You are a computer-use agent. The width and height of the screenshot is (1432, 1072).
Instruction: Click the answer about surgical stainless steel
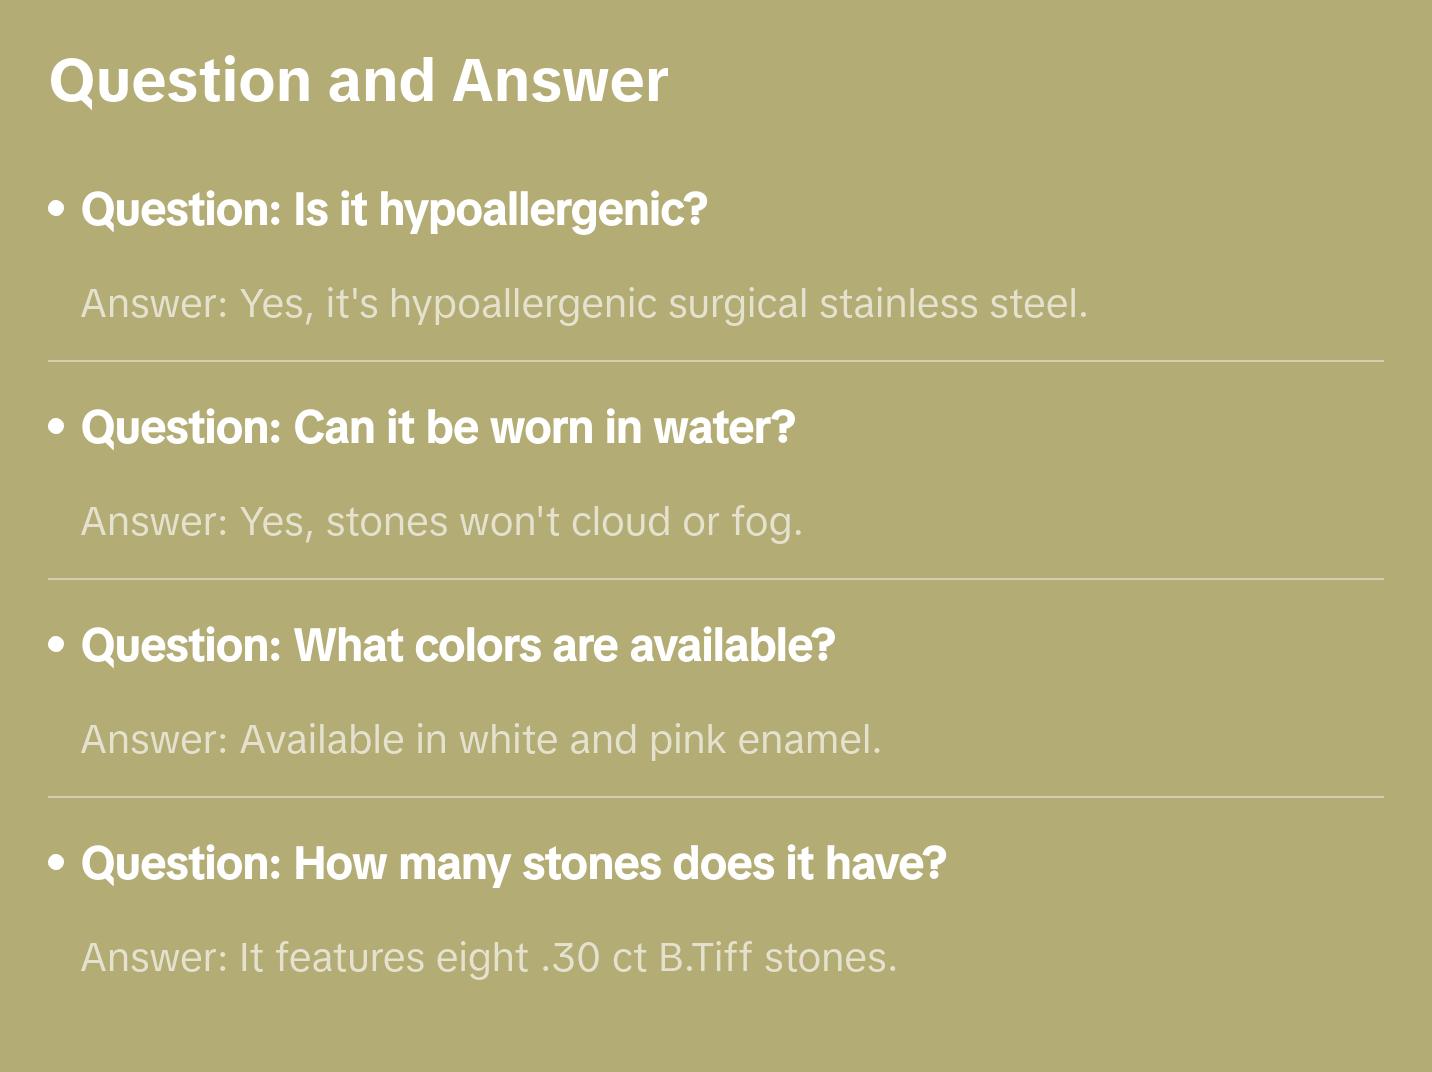tap(584, 304)
